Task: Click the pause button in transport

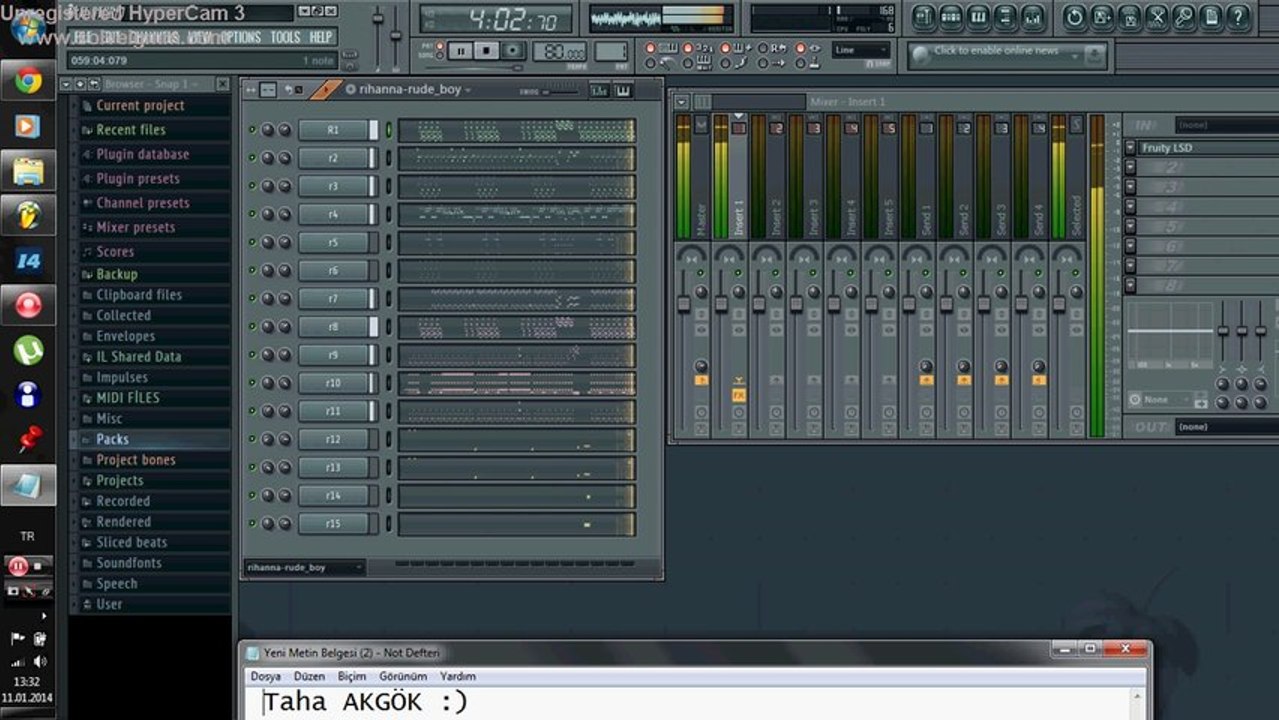Action: (x=461, y=50)
